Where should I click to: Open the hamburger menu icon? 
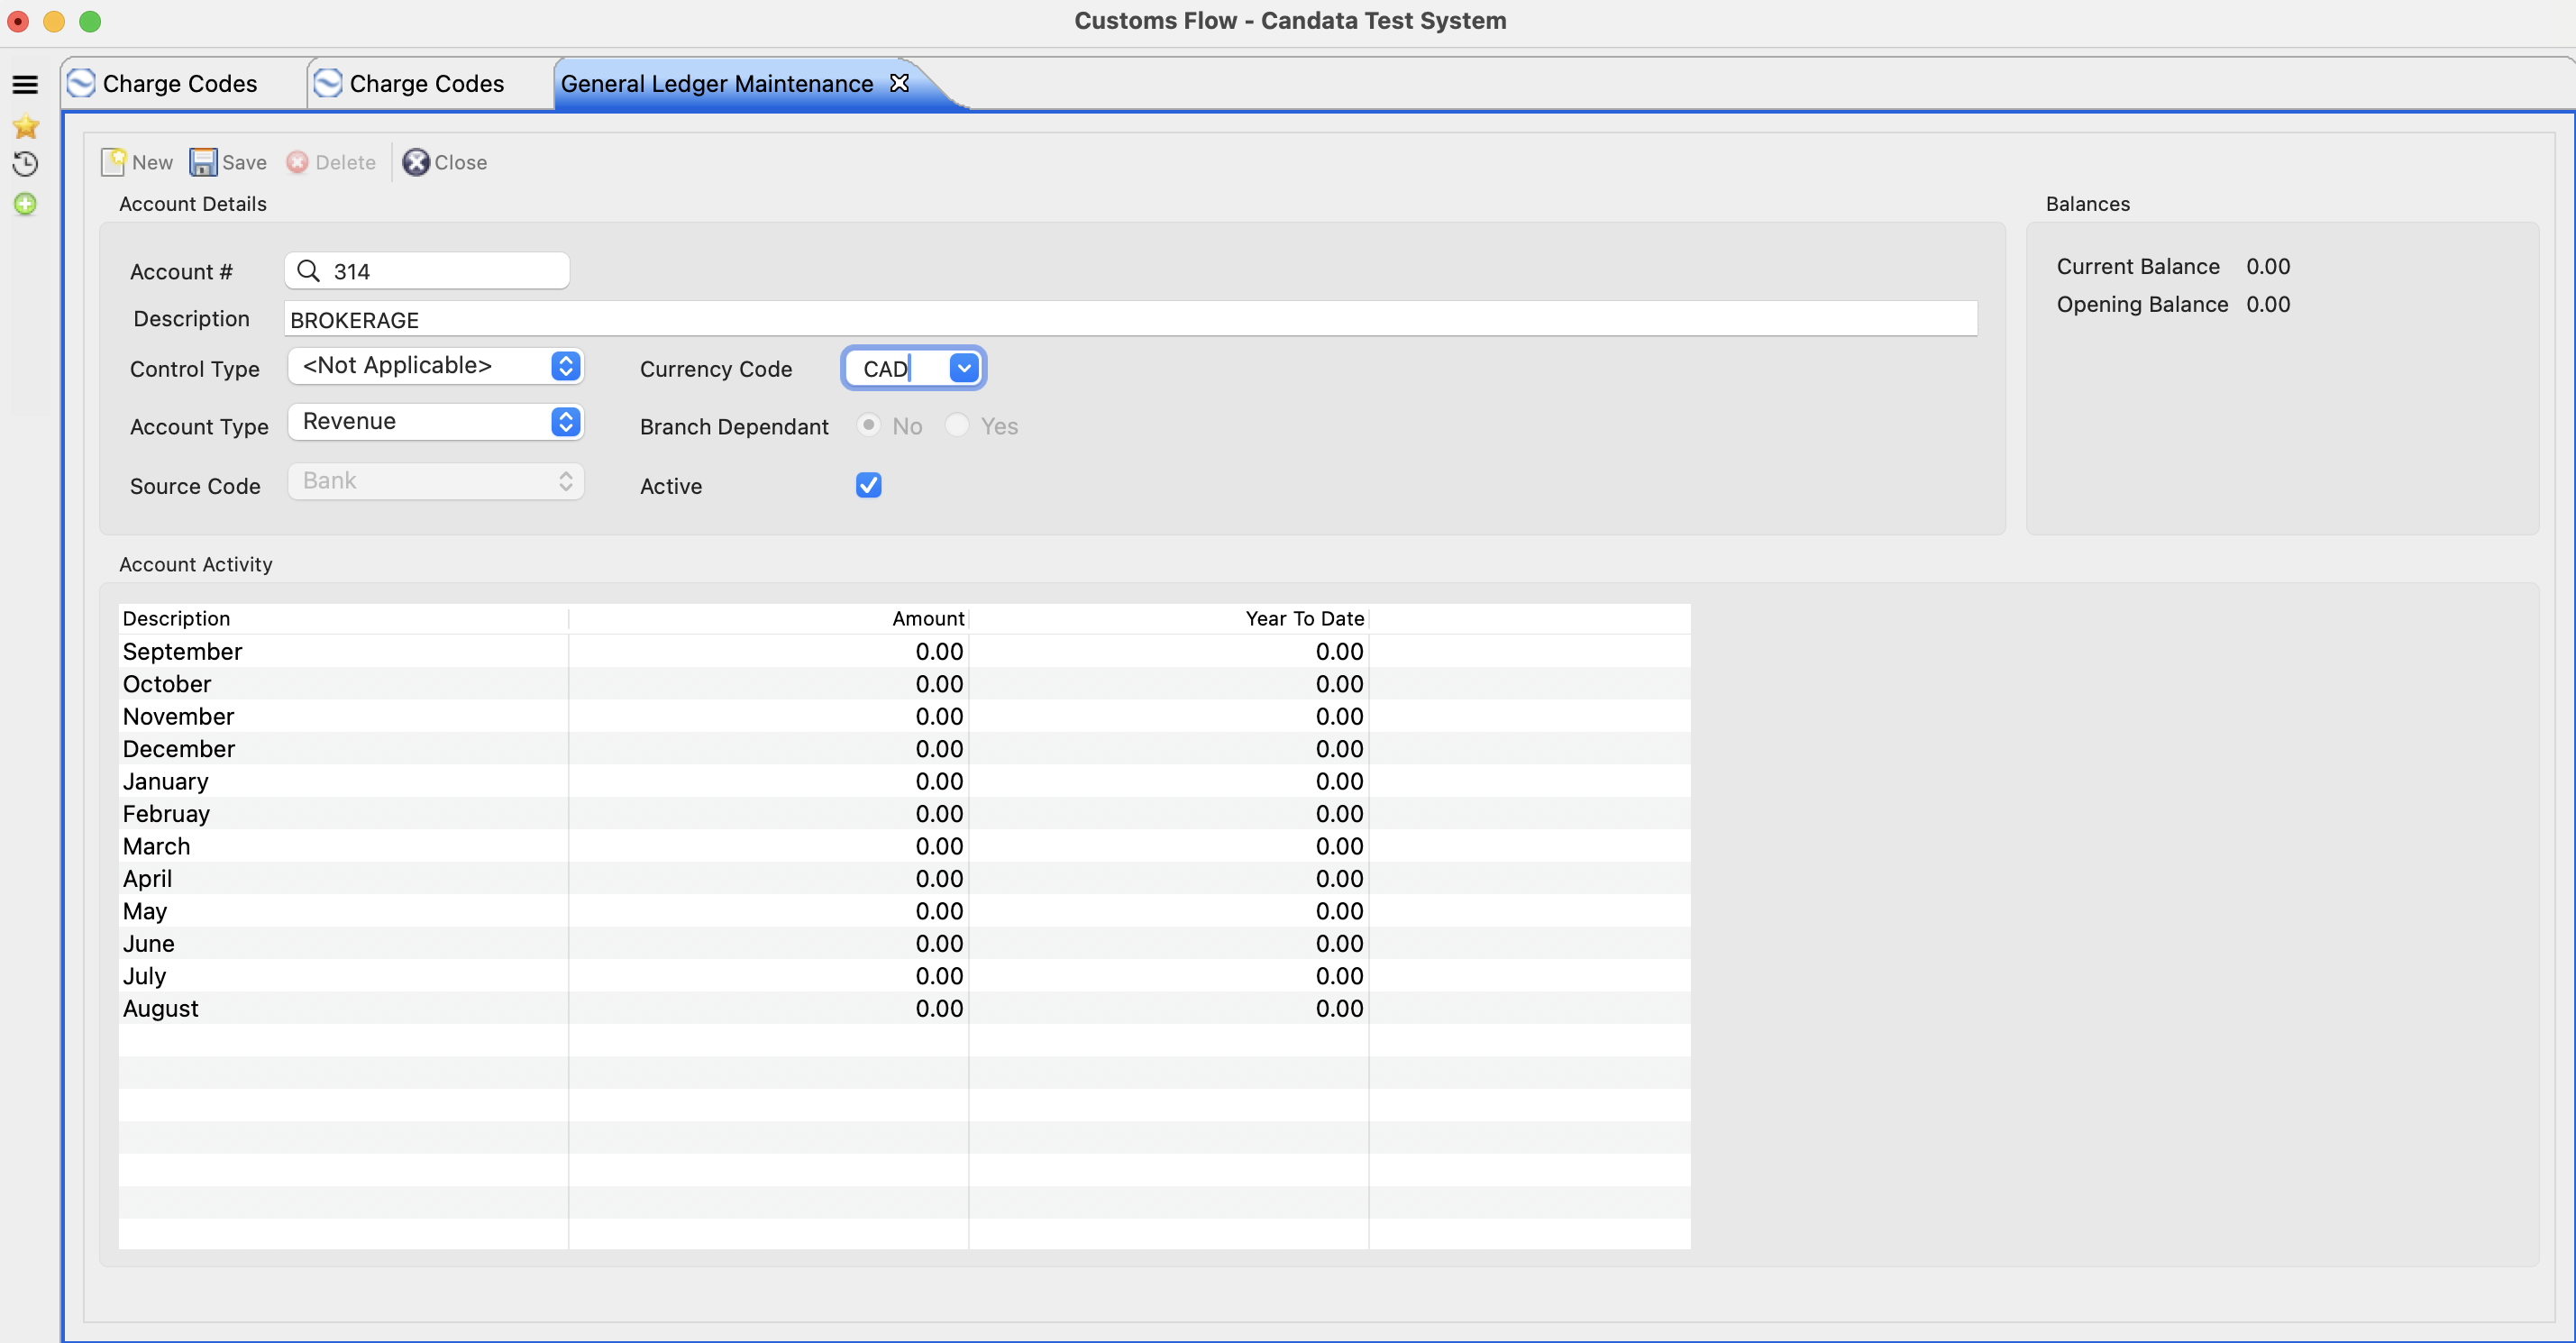(25, 85)
